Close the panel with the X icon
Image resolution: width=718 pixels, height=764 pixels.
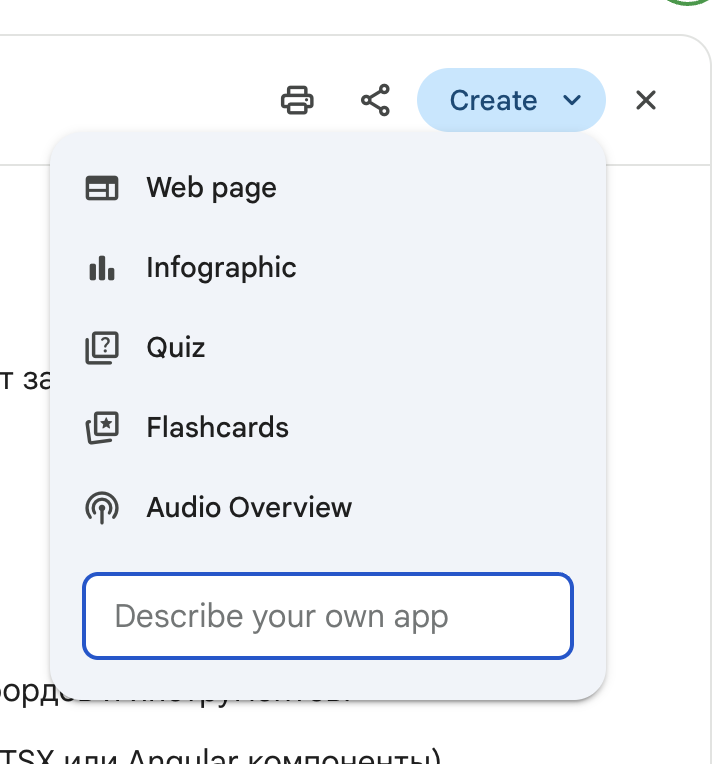click(646, 100)
